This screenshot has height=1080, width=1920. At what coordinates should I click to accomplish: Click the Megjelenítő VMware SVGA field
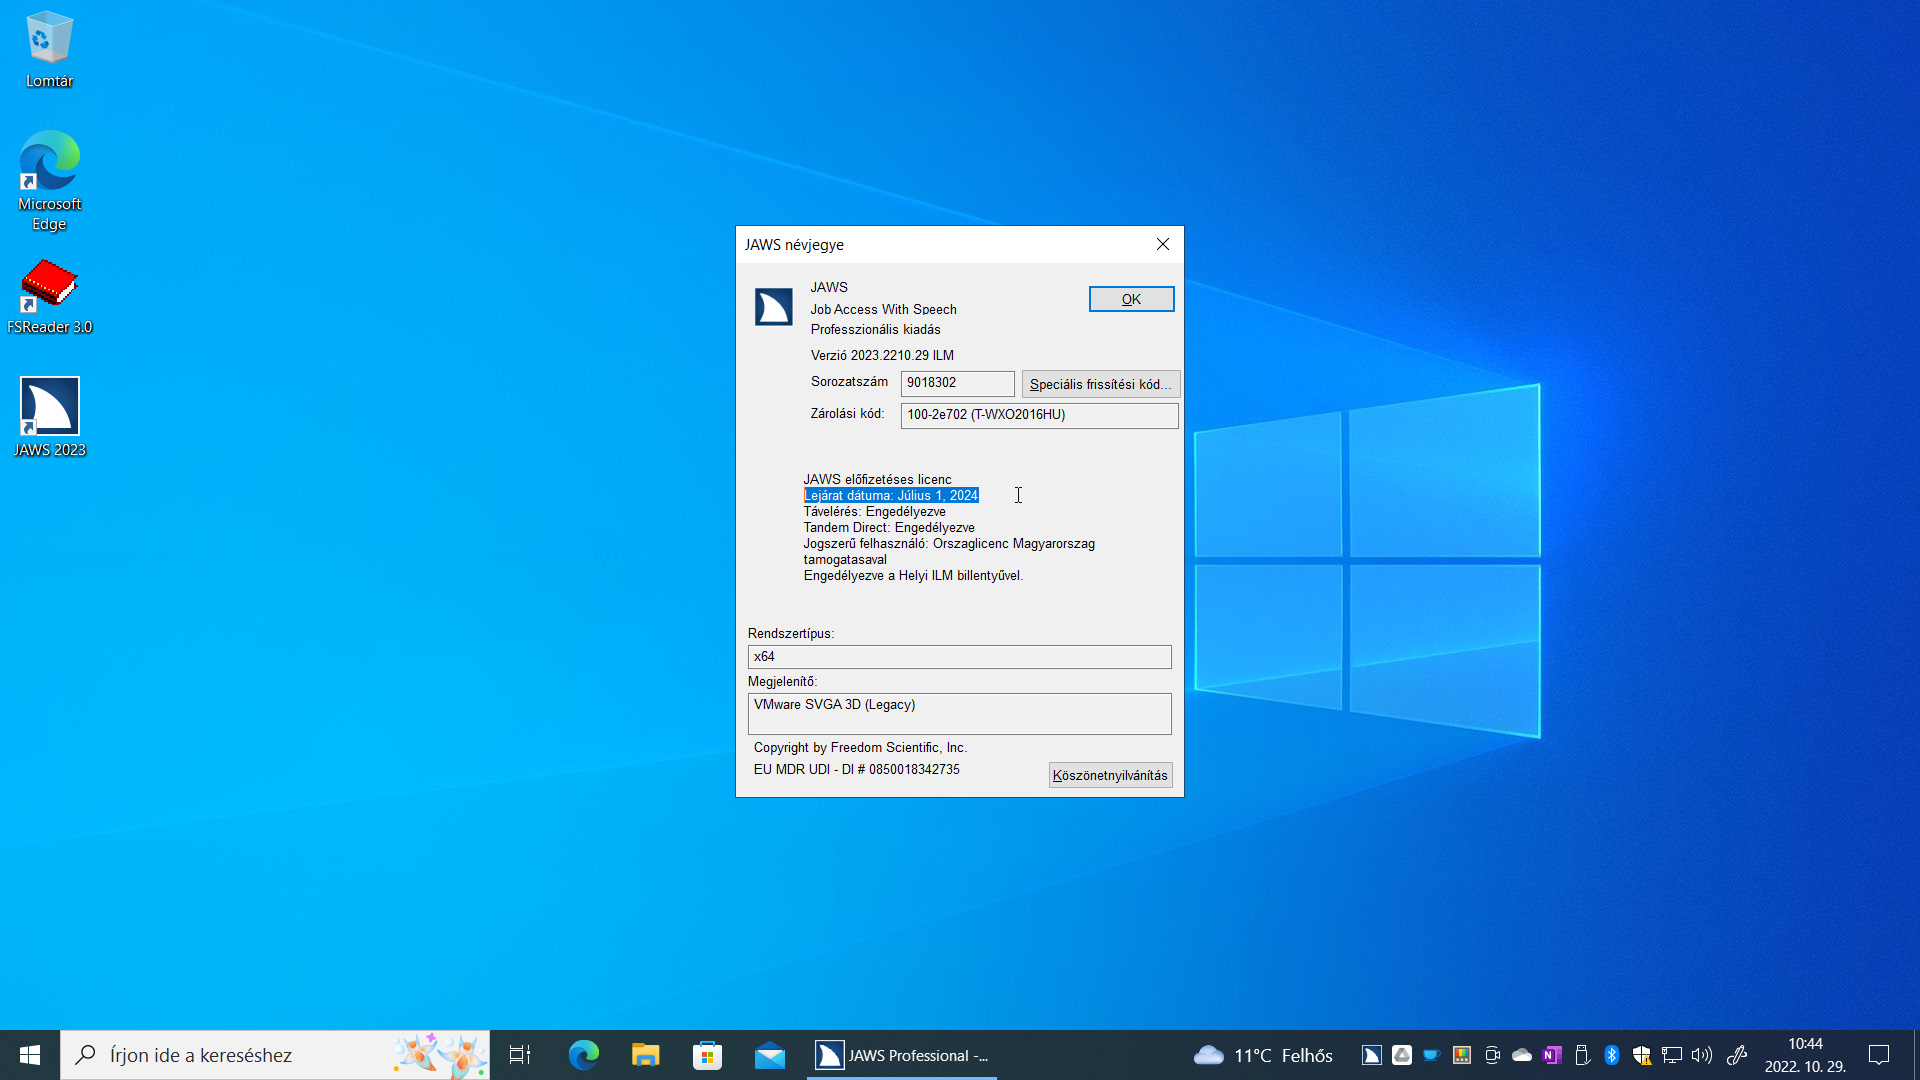click(x=959, y=713)
